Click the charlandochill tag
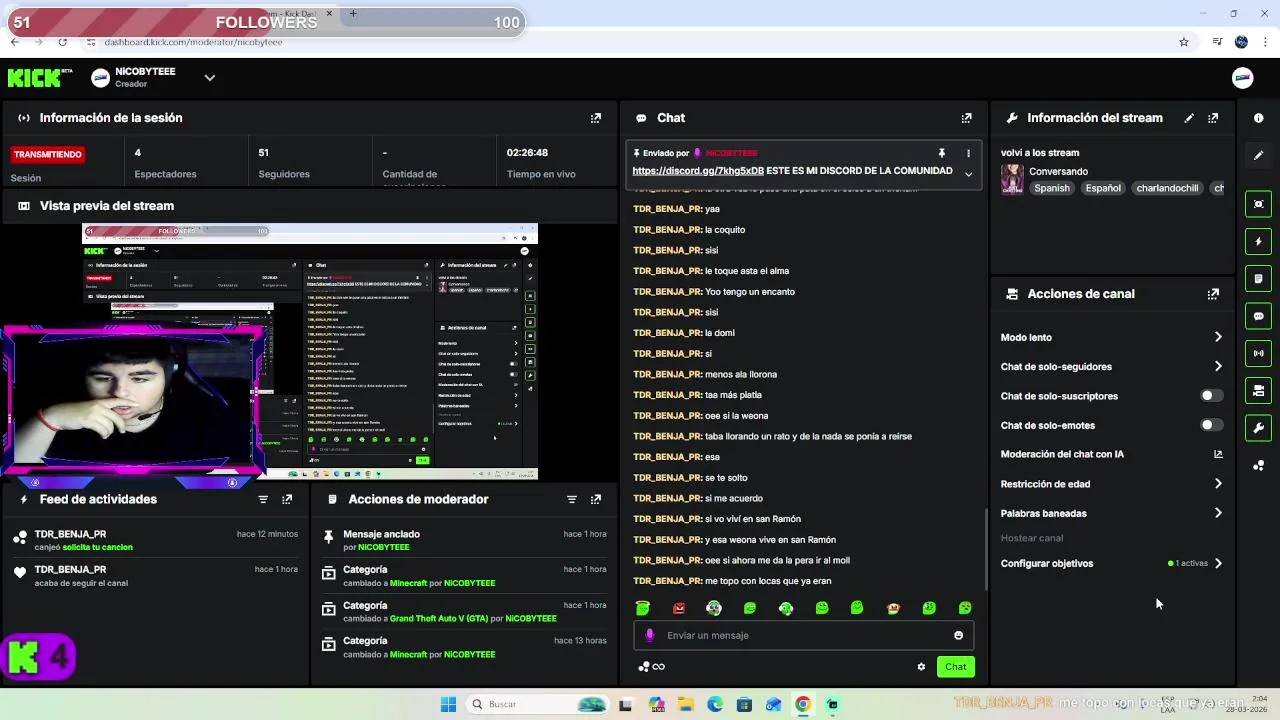The height and width of the screenshot is (720, 1280). tap(1167, 188)
